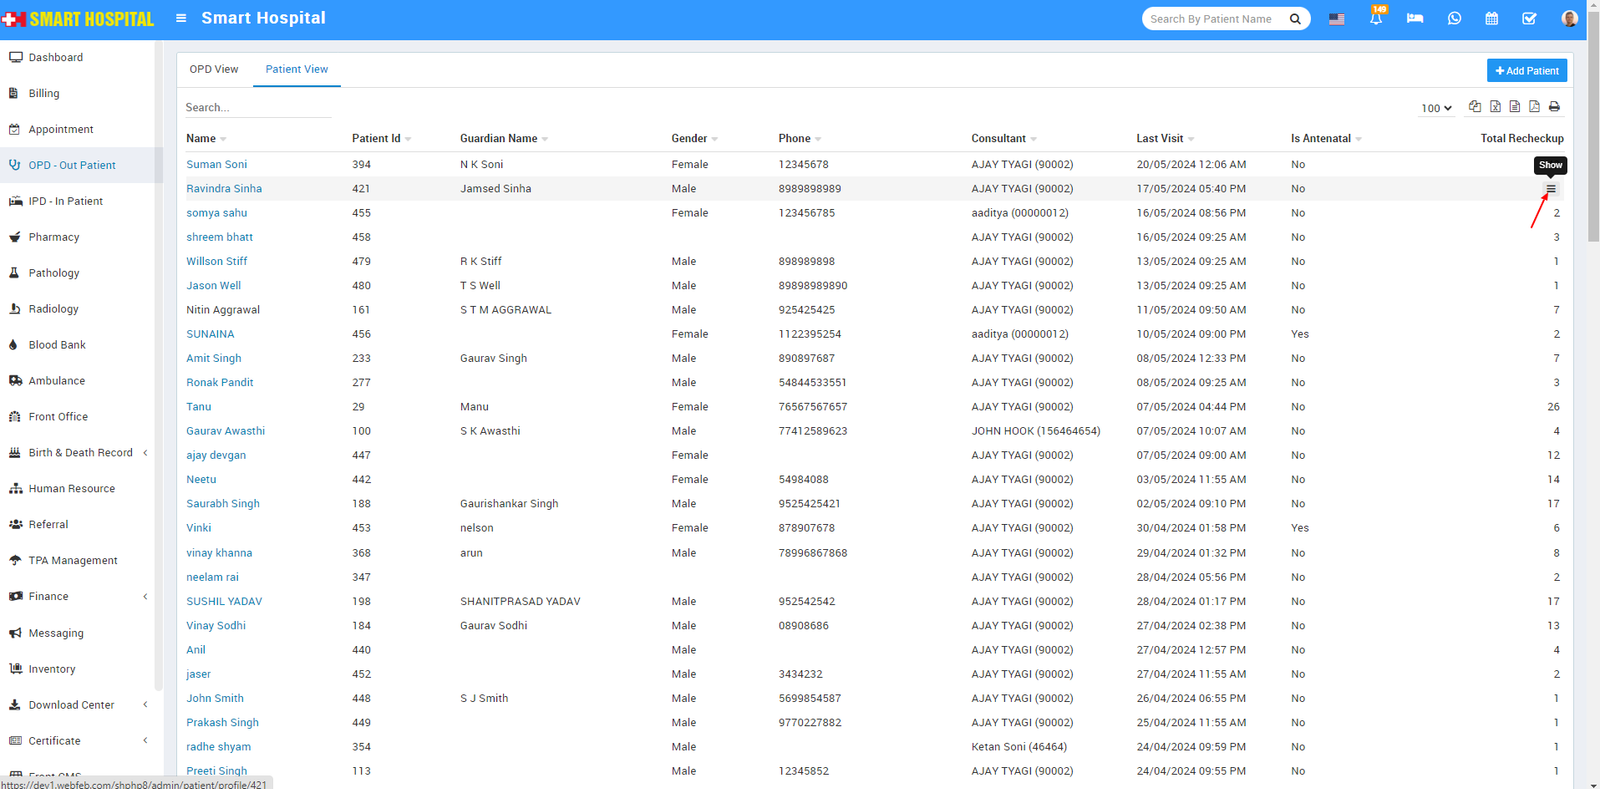Open the notifications bell icon
This screenshot has height=789, width=1600.
pyautogui.click(x=1376, y=19)
